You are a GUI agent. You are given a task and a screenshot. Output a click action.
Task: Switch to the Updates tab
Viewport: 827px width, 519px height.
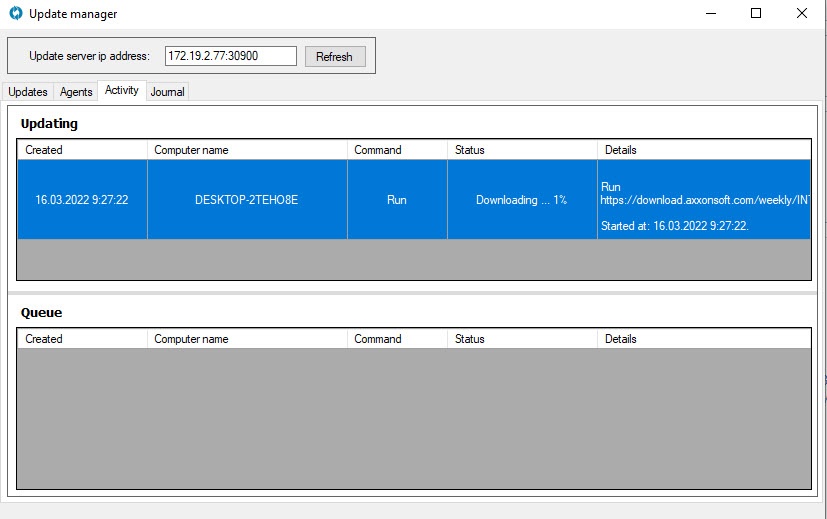[x=28, y=92]
